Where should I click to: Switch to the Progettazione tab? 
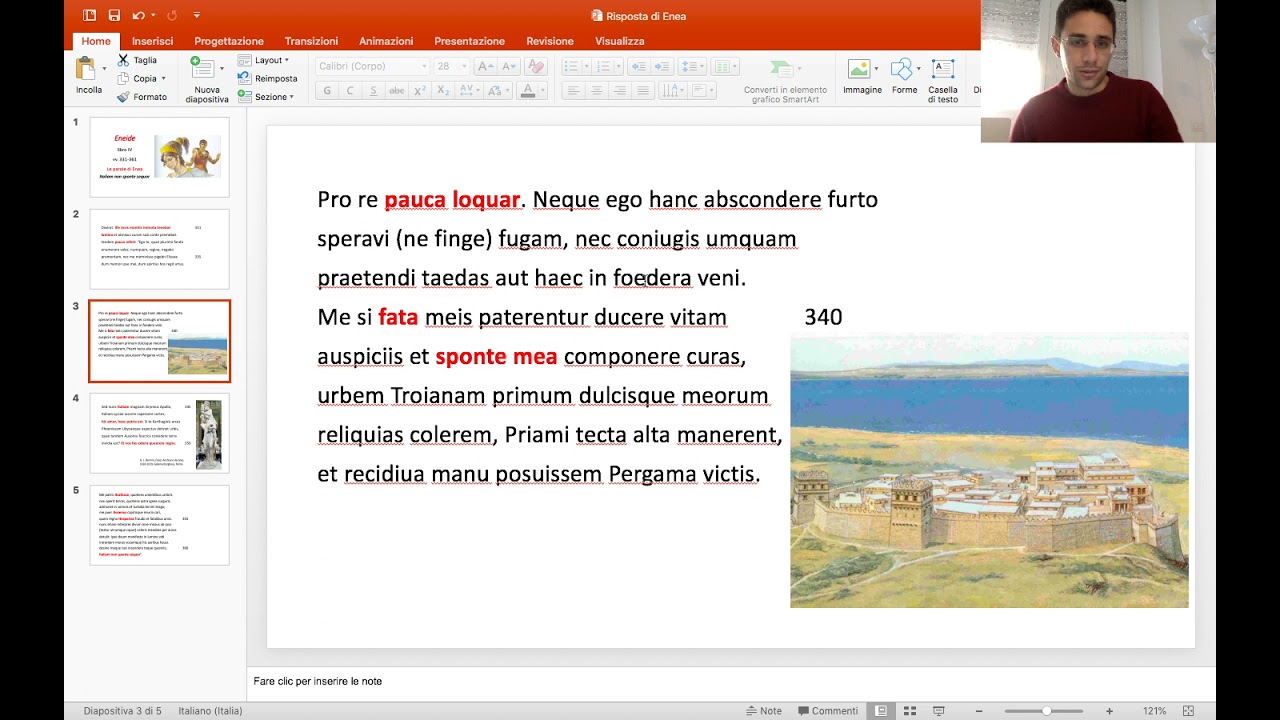pyautogui.click(x=229, y=41)
